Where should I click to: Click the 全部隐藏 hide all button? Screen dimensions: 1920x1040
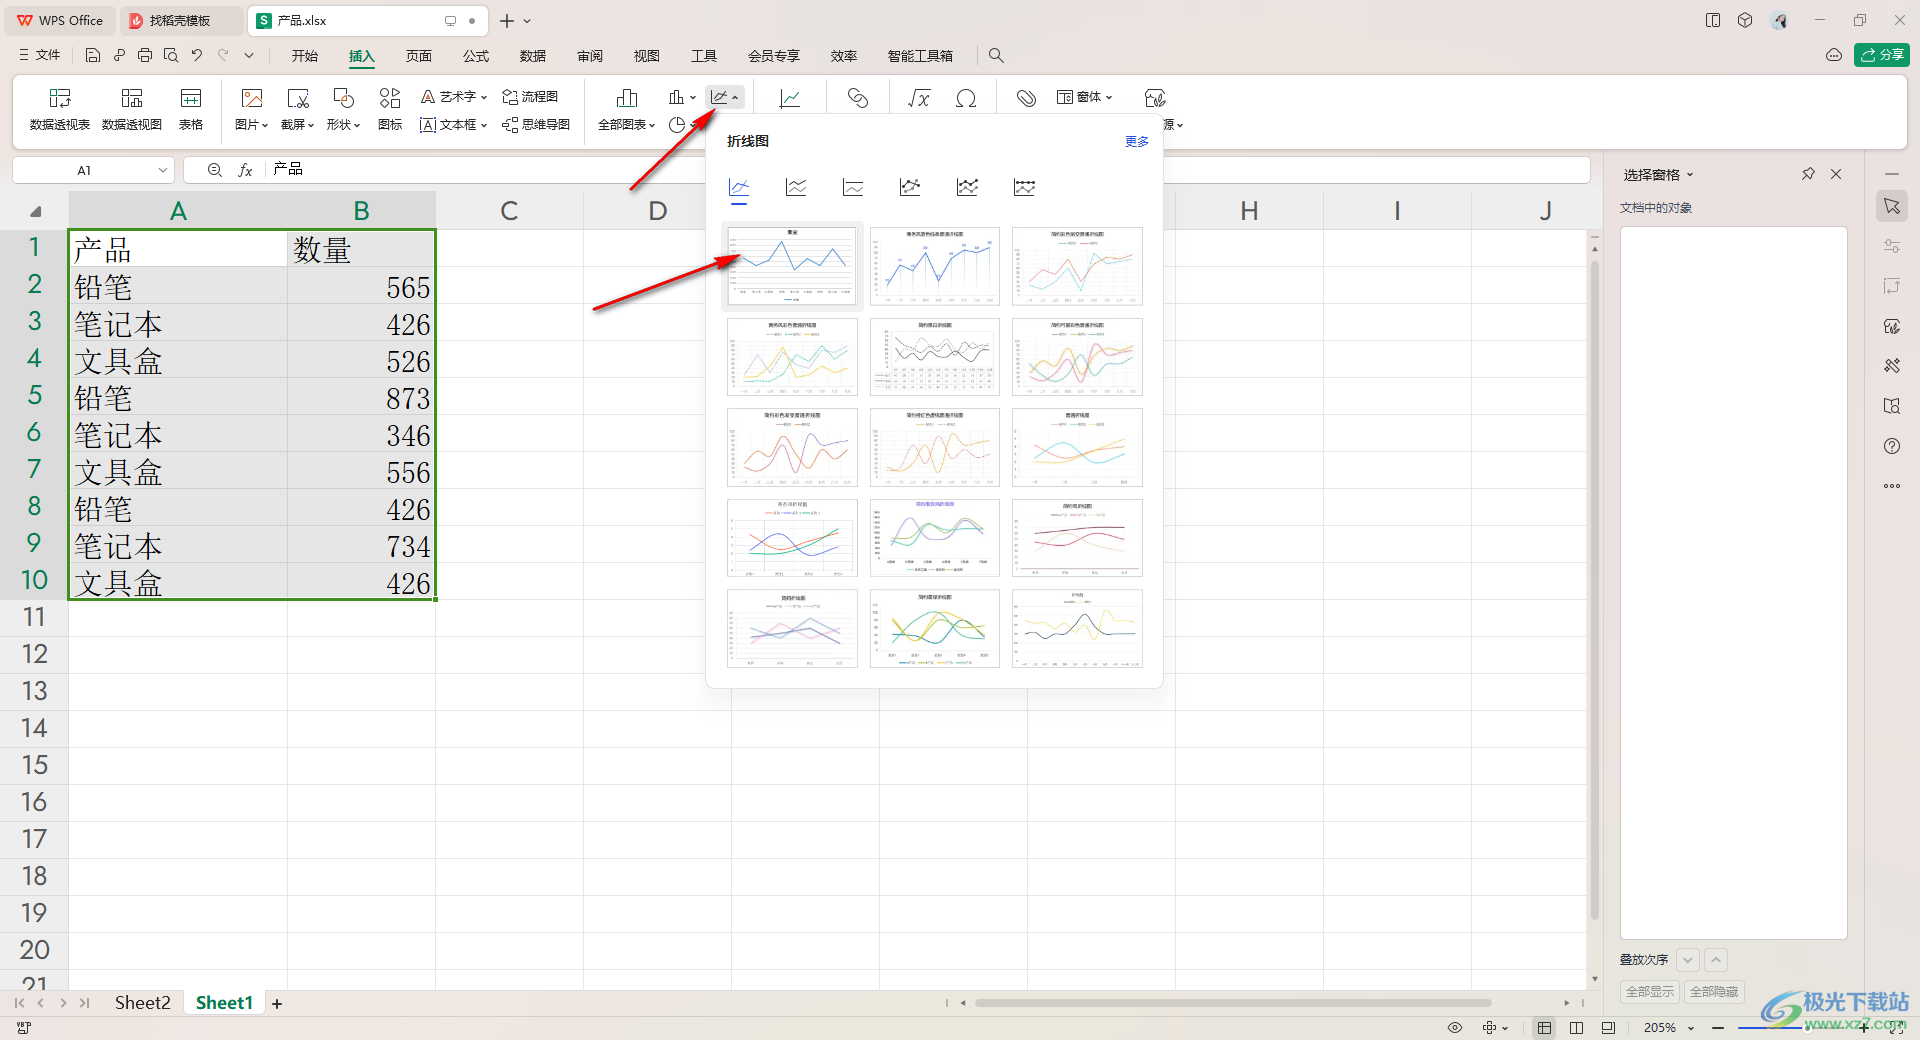[x=1714, y=991]
